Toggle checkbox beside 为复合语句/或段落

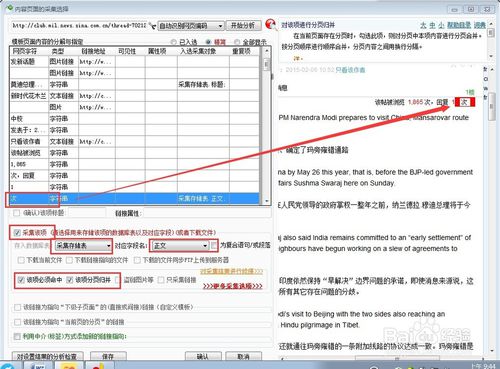[214, 245]
